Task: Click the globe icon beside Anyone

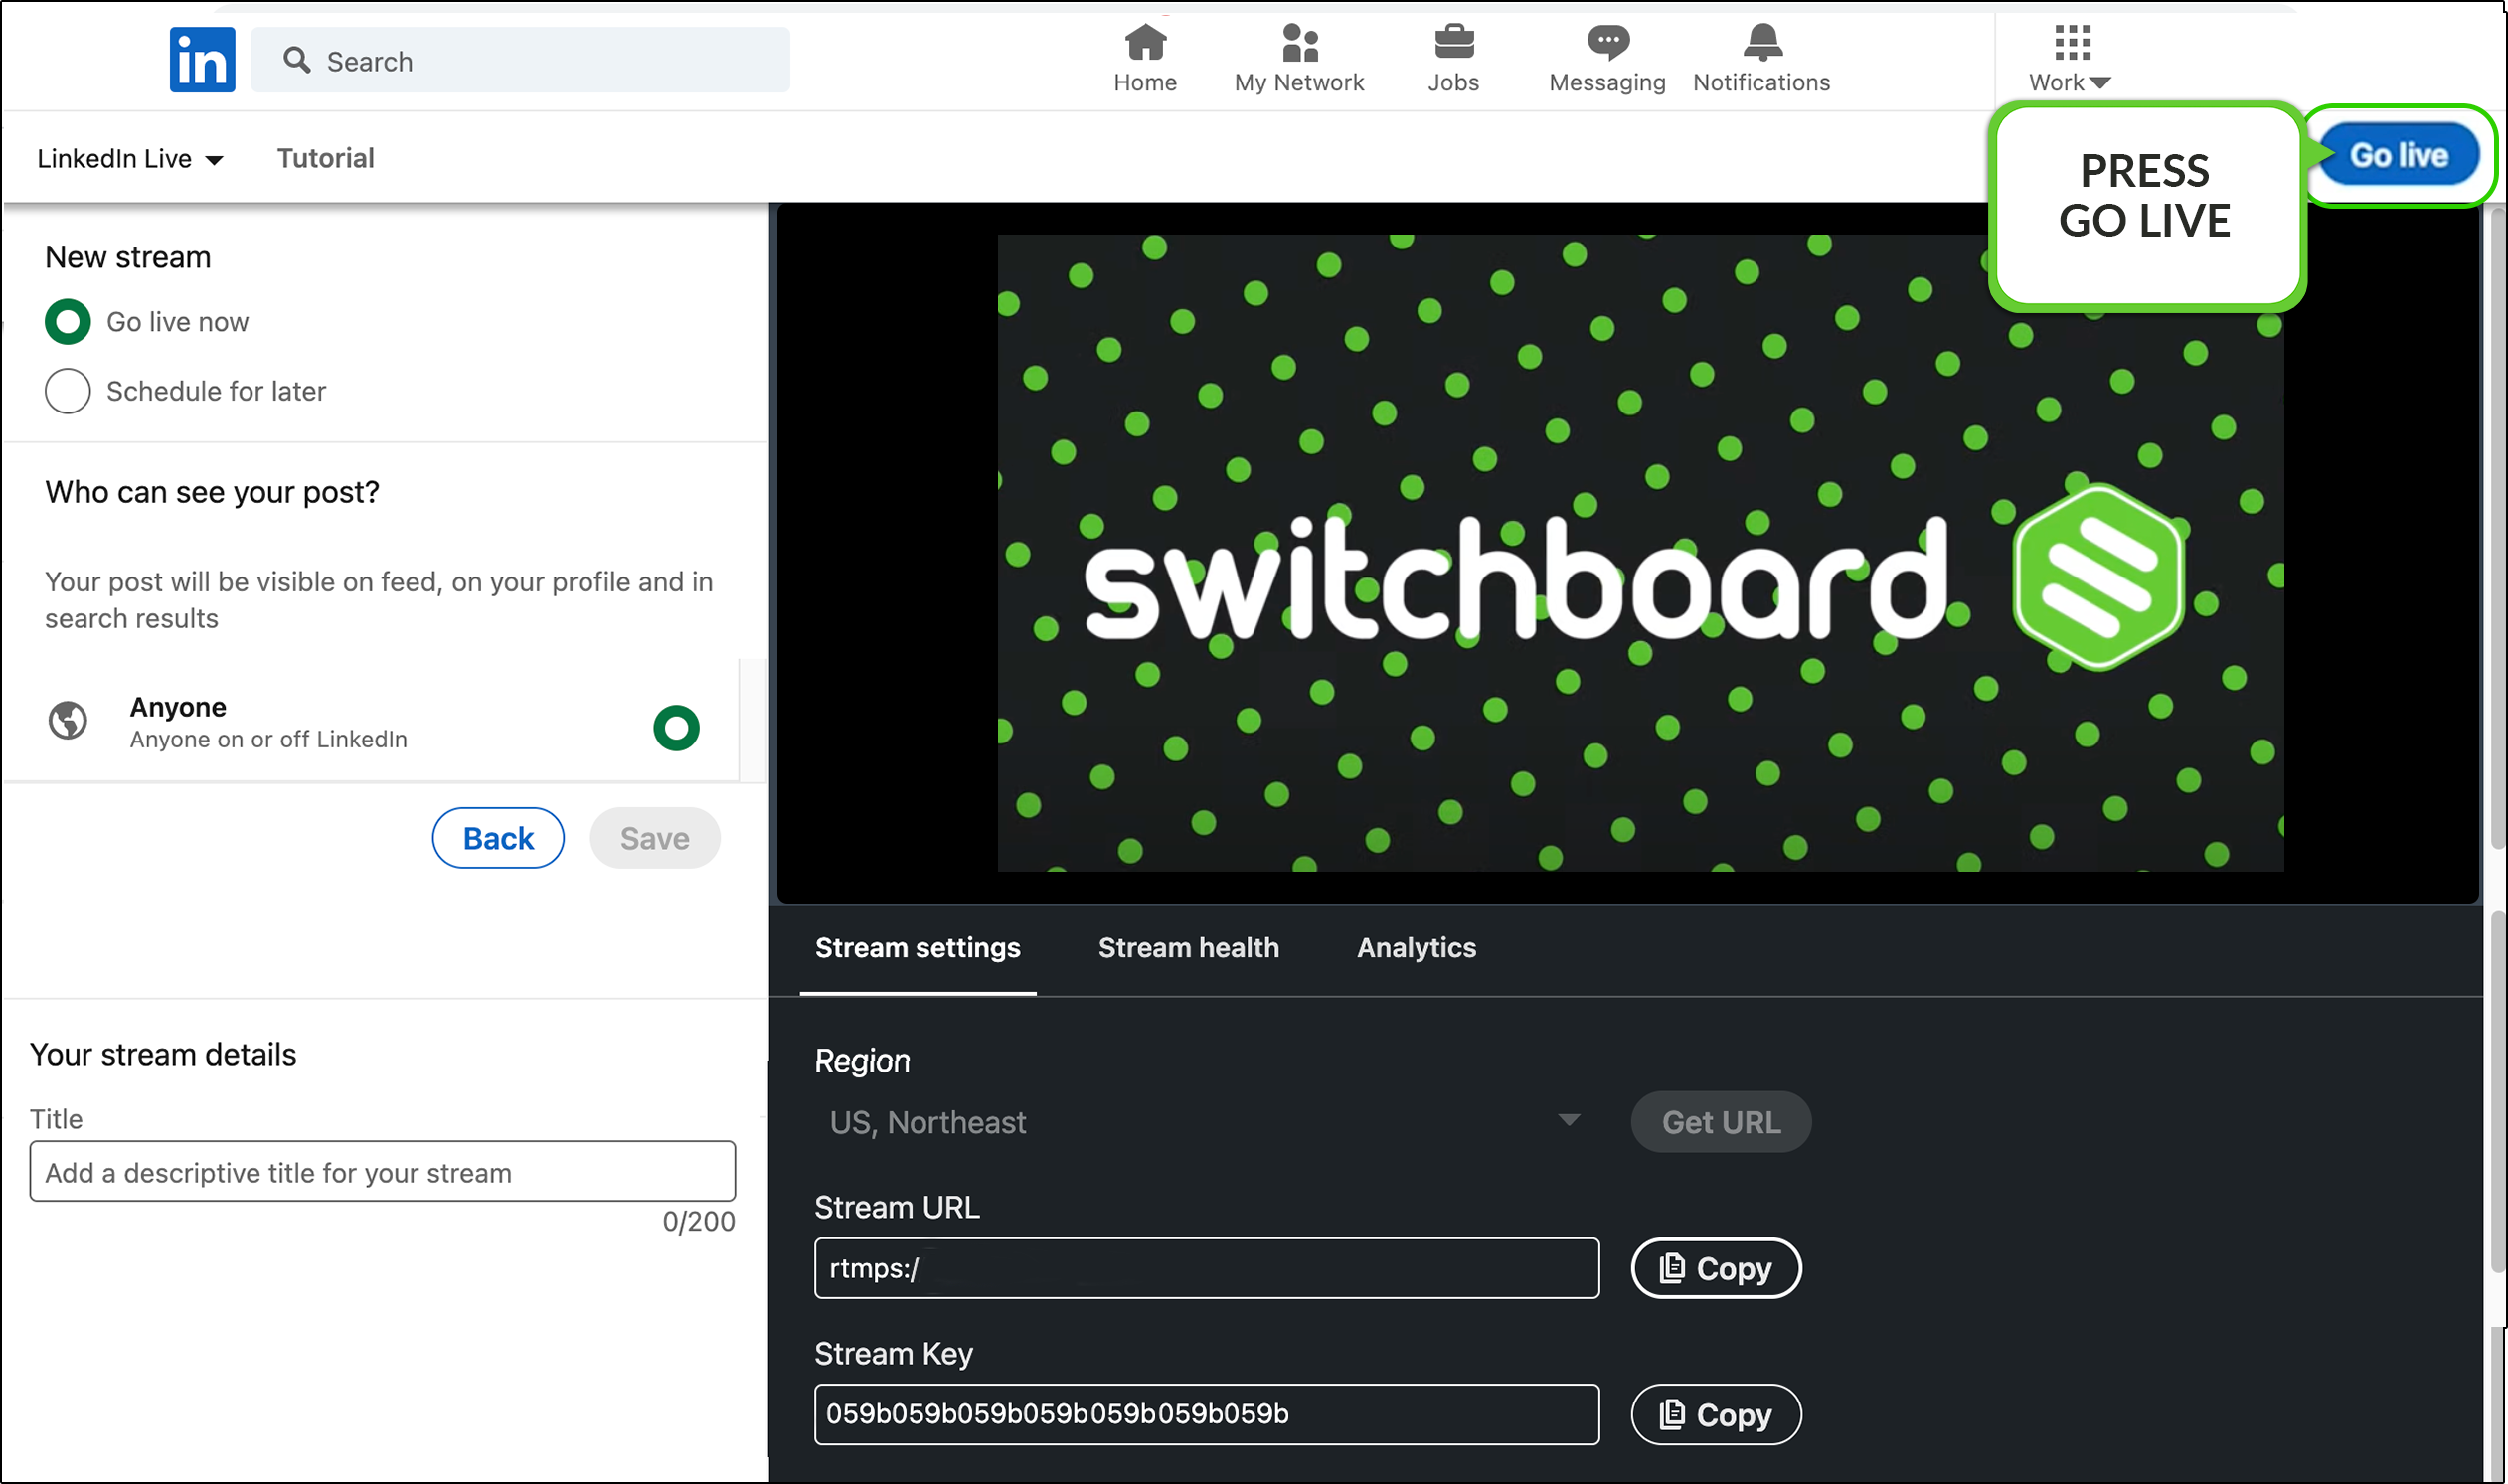Action: (68, 720)
